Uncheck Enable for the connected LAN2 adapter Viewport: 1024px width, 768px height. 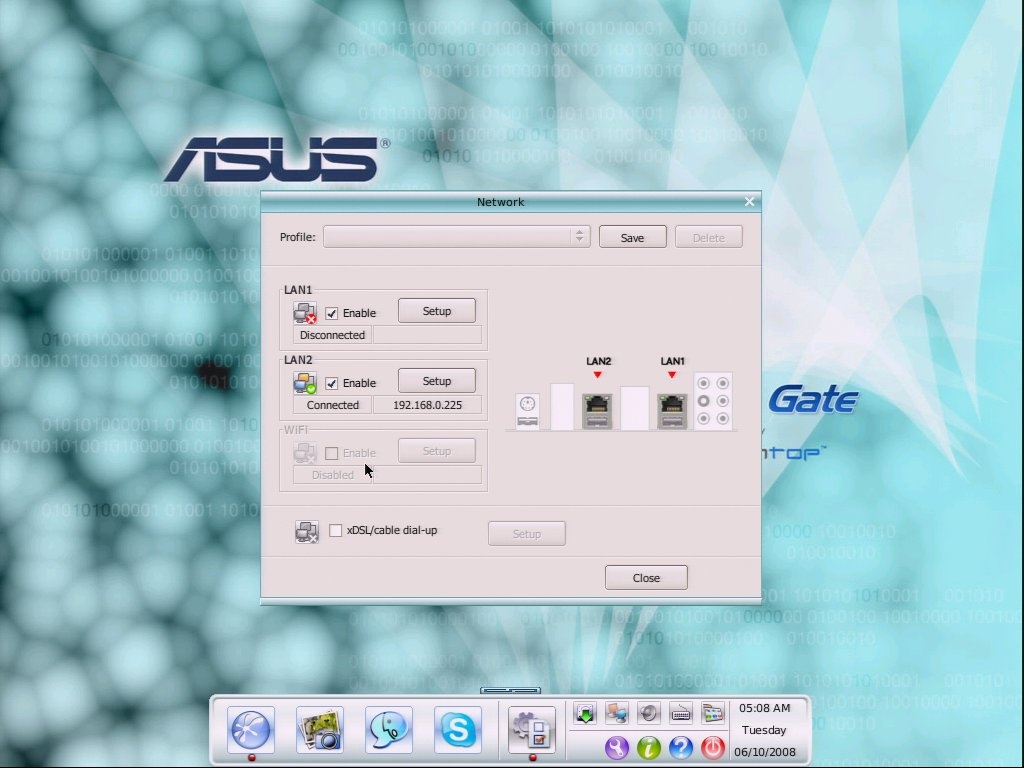point(332,382)
